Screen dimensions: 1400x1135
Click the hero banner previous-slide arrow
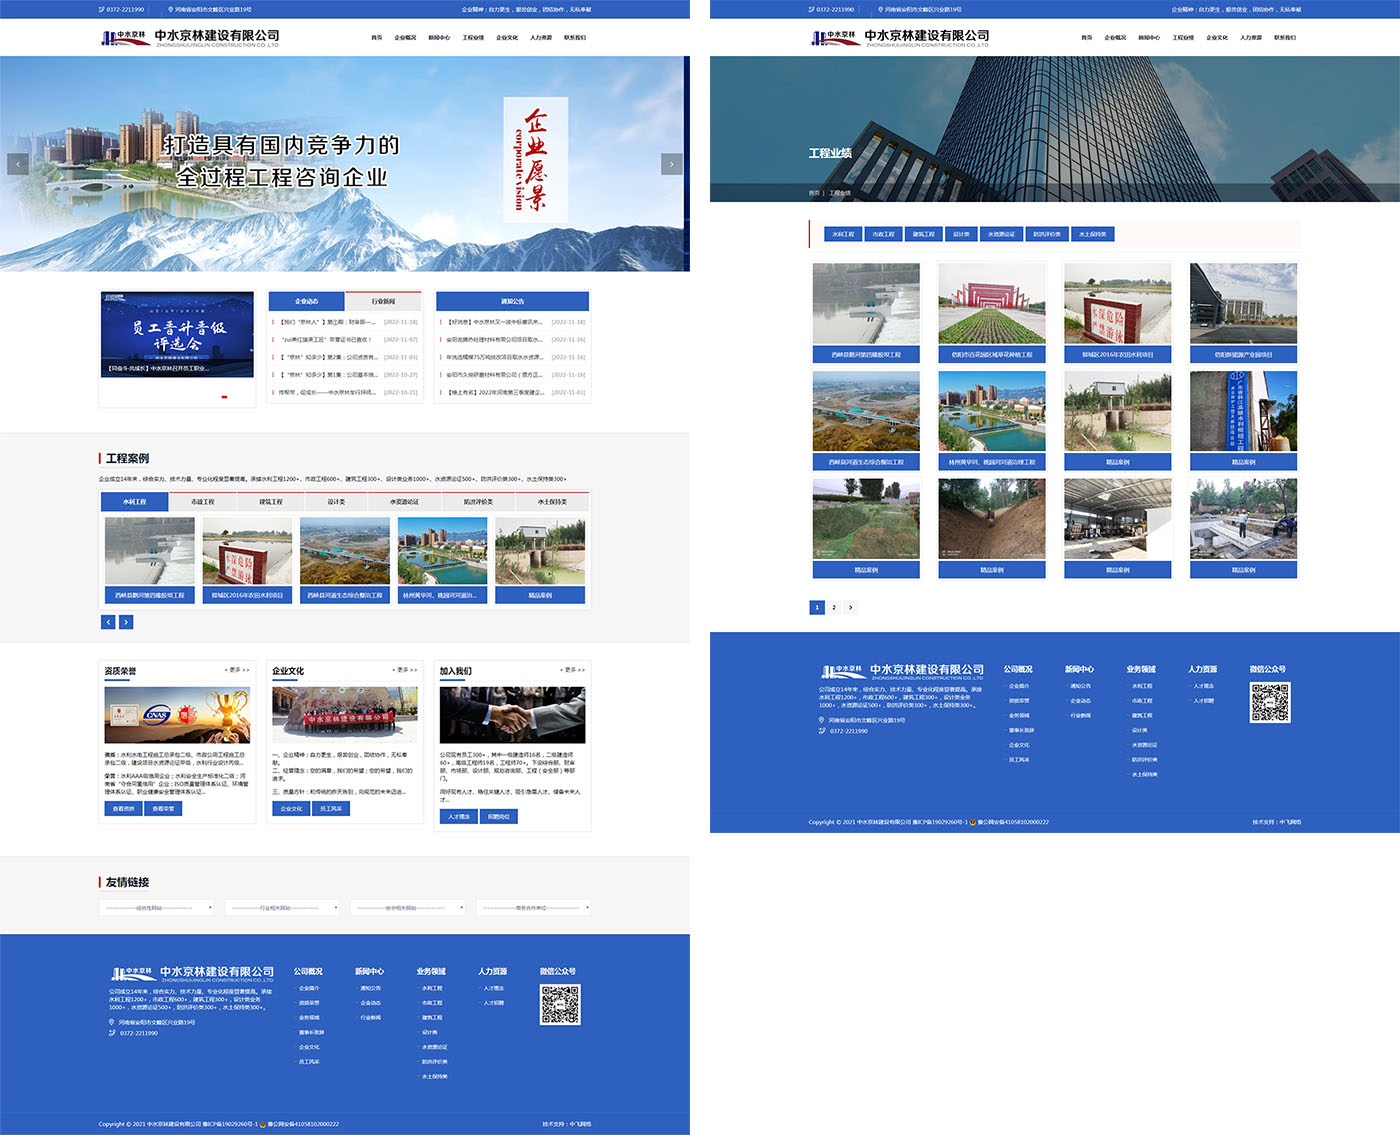tap(17, 164)
